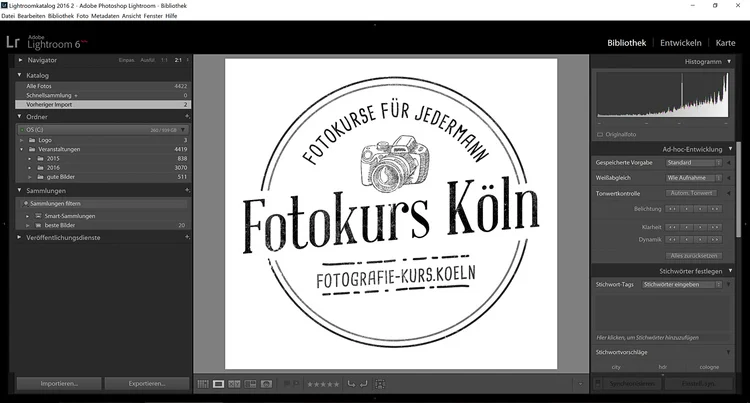This screenshot has height=403, width=750.
Task: Click the Smart-Sammlungen collection set icon
Action: click(38, 216)
